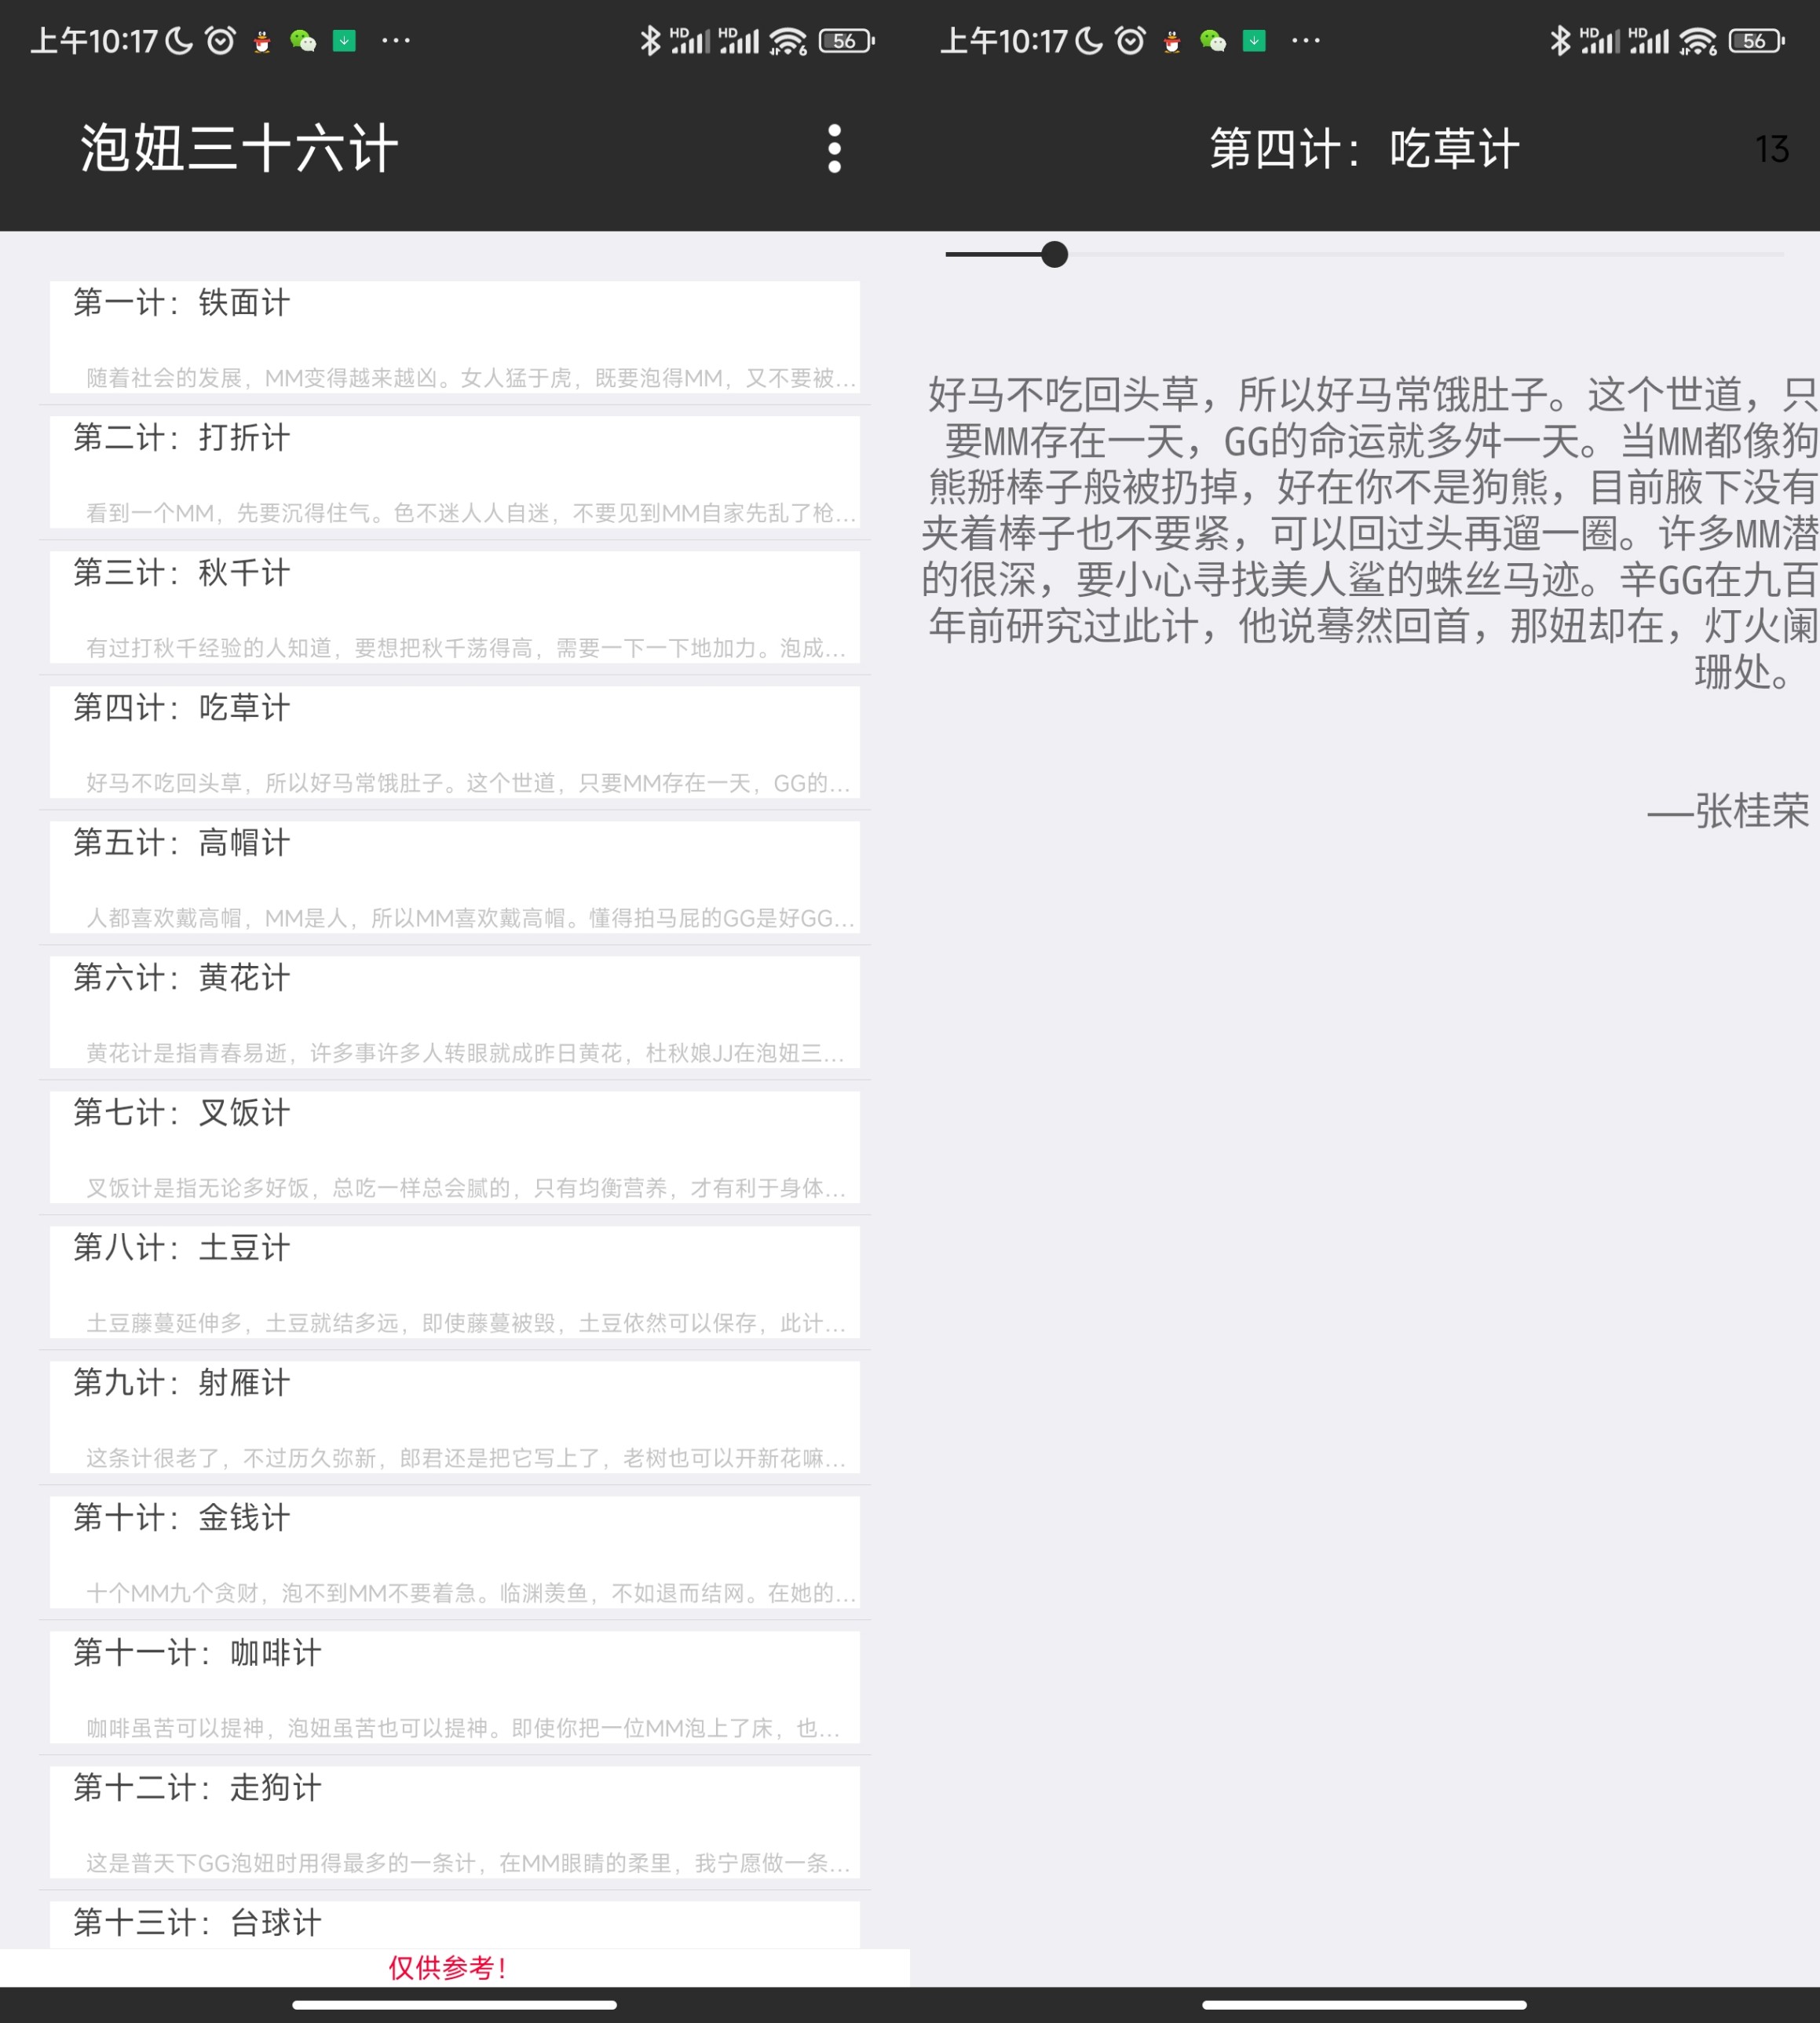Tap the WeChat icon in right status bar
Screen dimensions: 1820x2023
point(1213,41)
